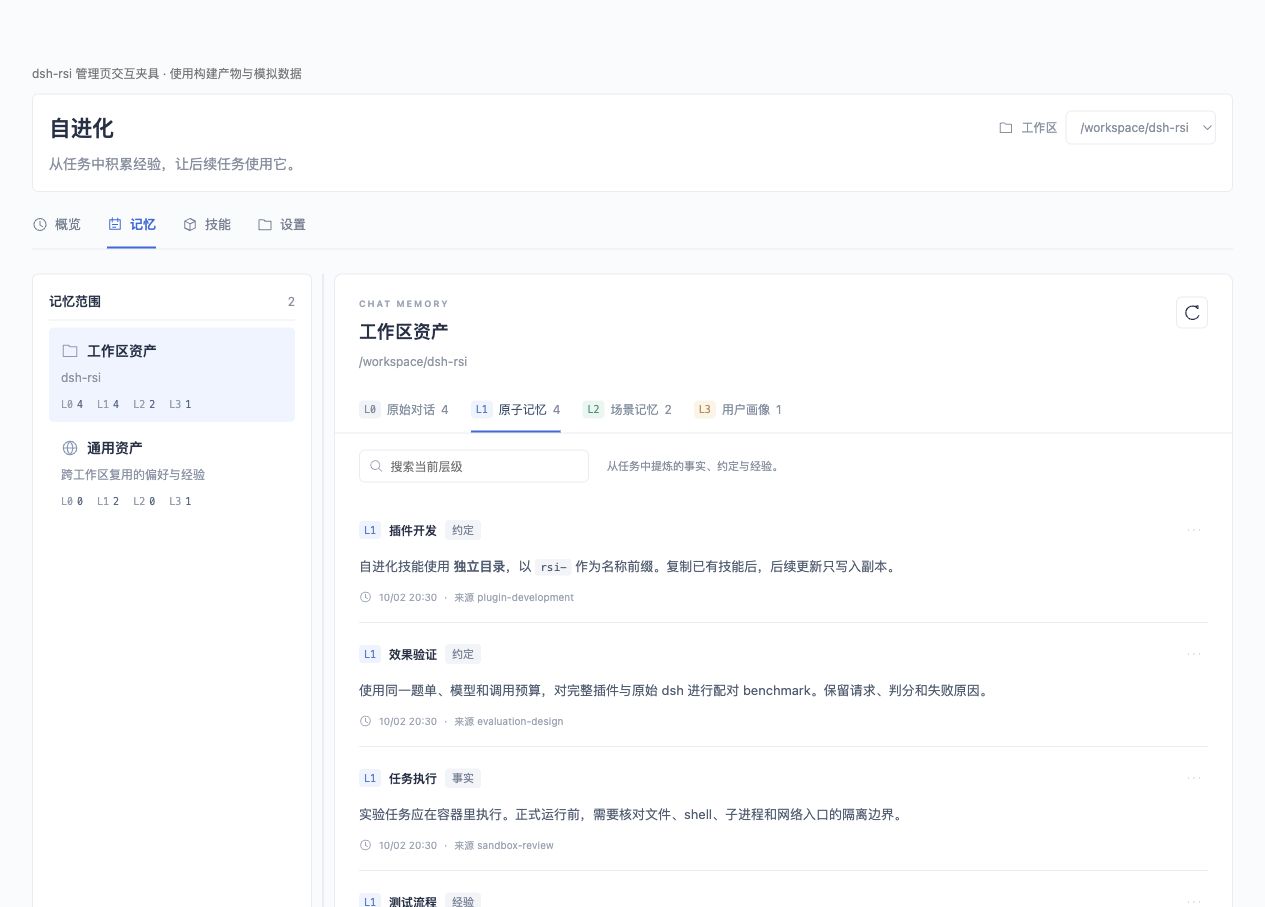Screen dimensions: 1265x907
Task: Select the L3 用户画像 tab
Action: click(739, 409)
